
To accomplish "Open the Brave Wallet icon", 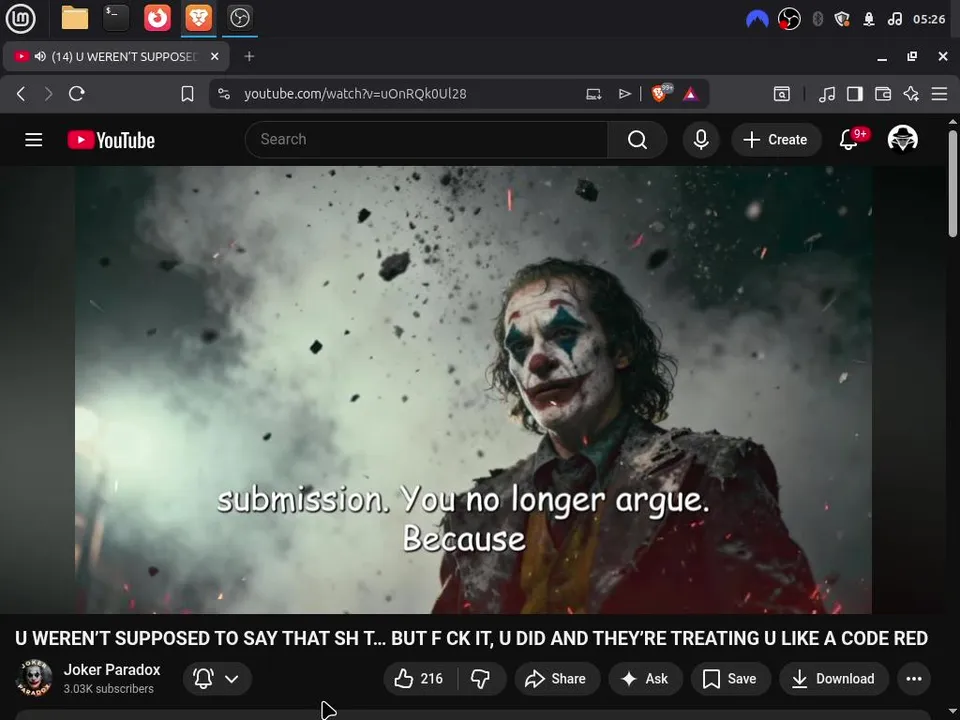I will click(883, 94).
